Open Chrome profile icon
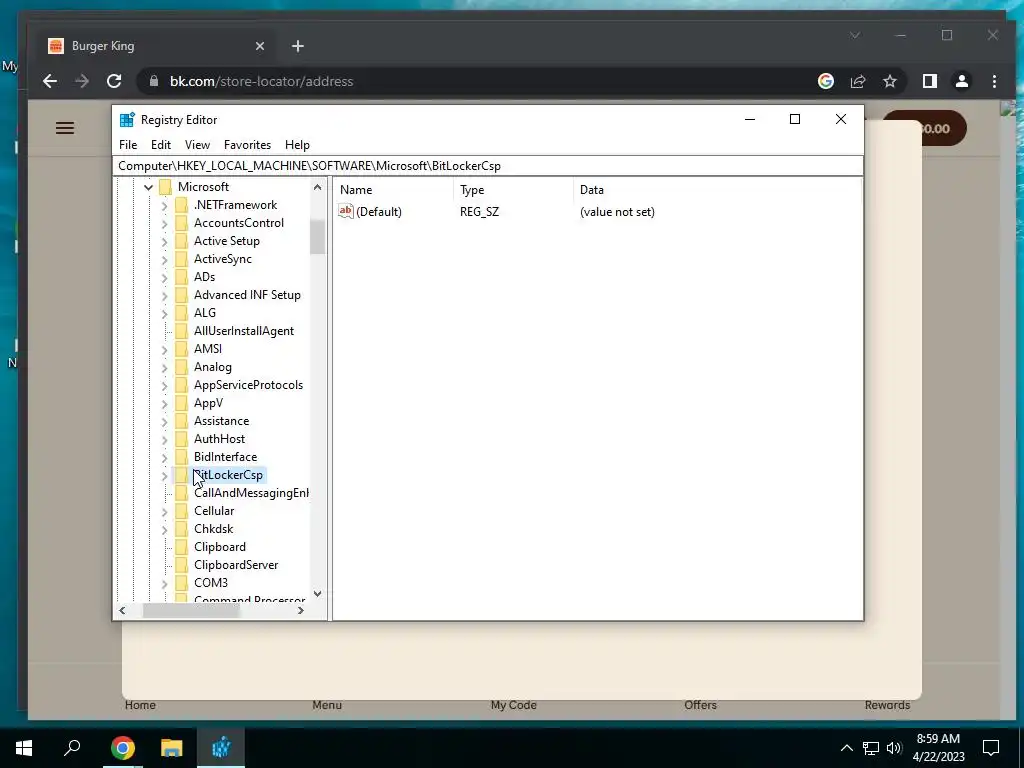The image size is (1024, 768). point(962,81)
